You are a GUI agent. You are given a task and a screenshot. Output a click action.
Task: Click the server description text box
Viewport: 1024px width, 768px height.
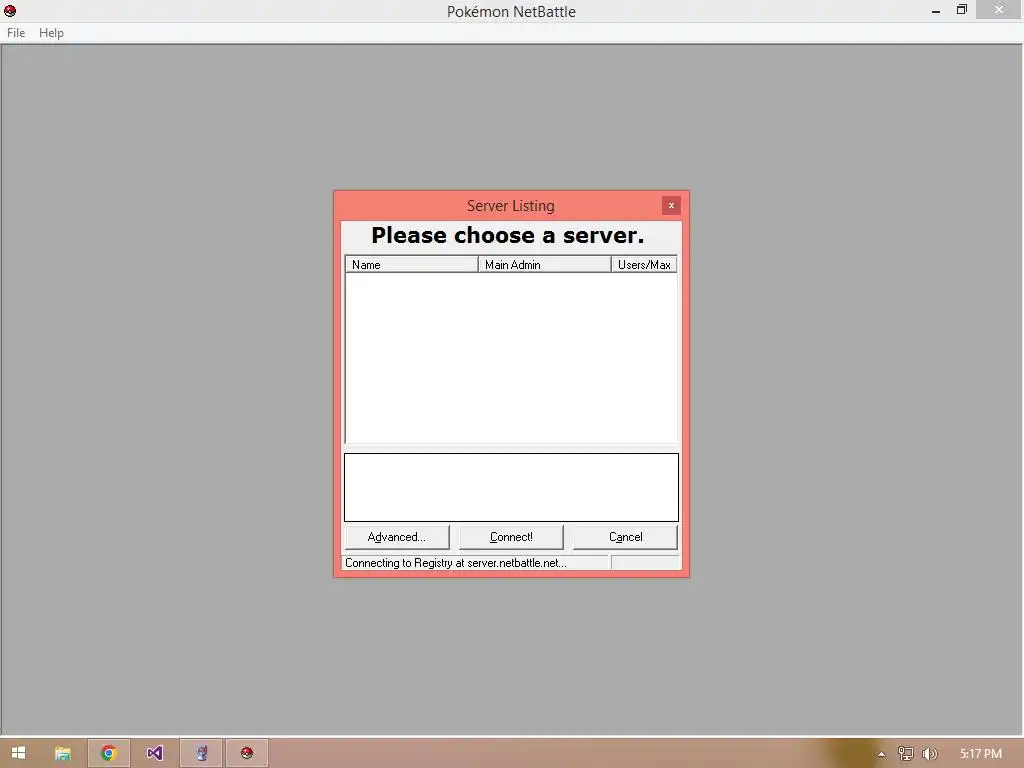click(511, 487)
